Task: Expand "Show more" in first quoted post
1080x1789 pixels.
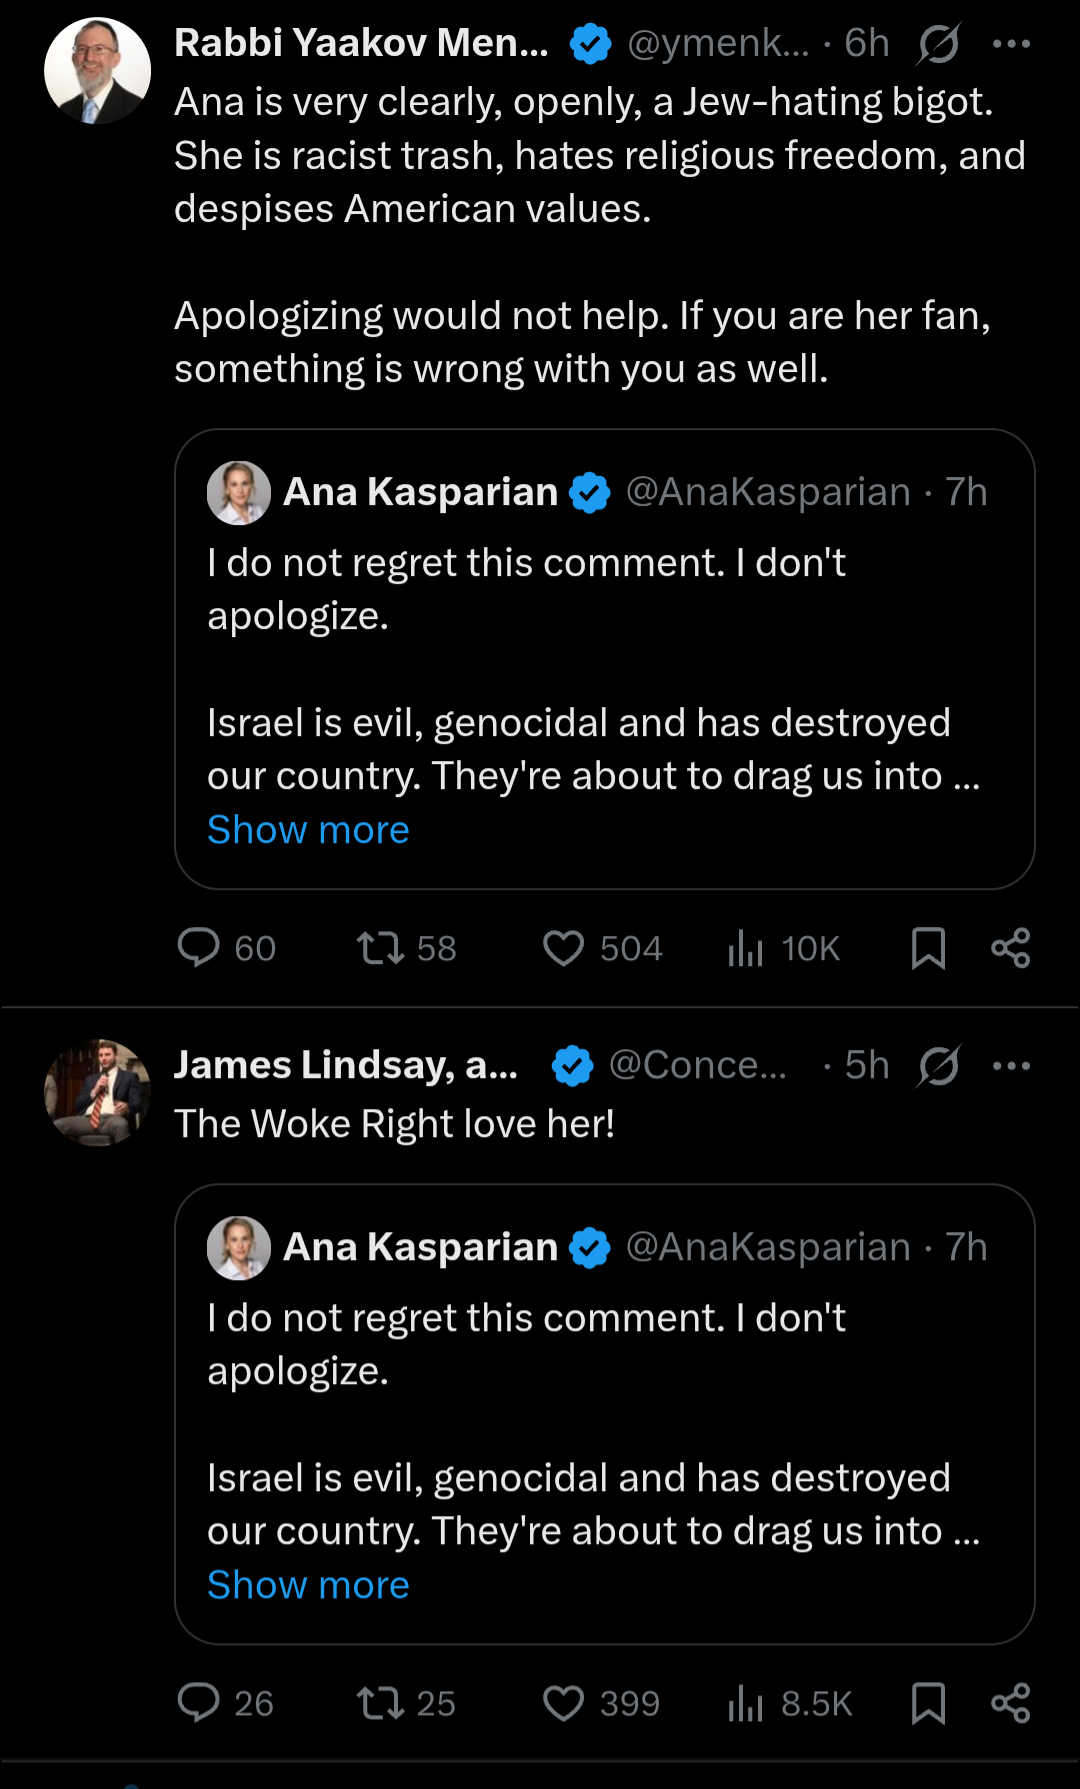Action: point(308,830)
